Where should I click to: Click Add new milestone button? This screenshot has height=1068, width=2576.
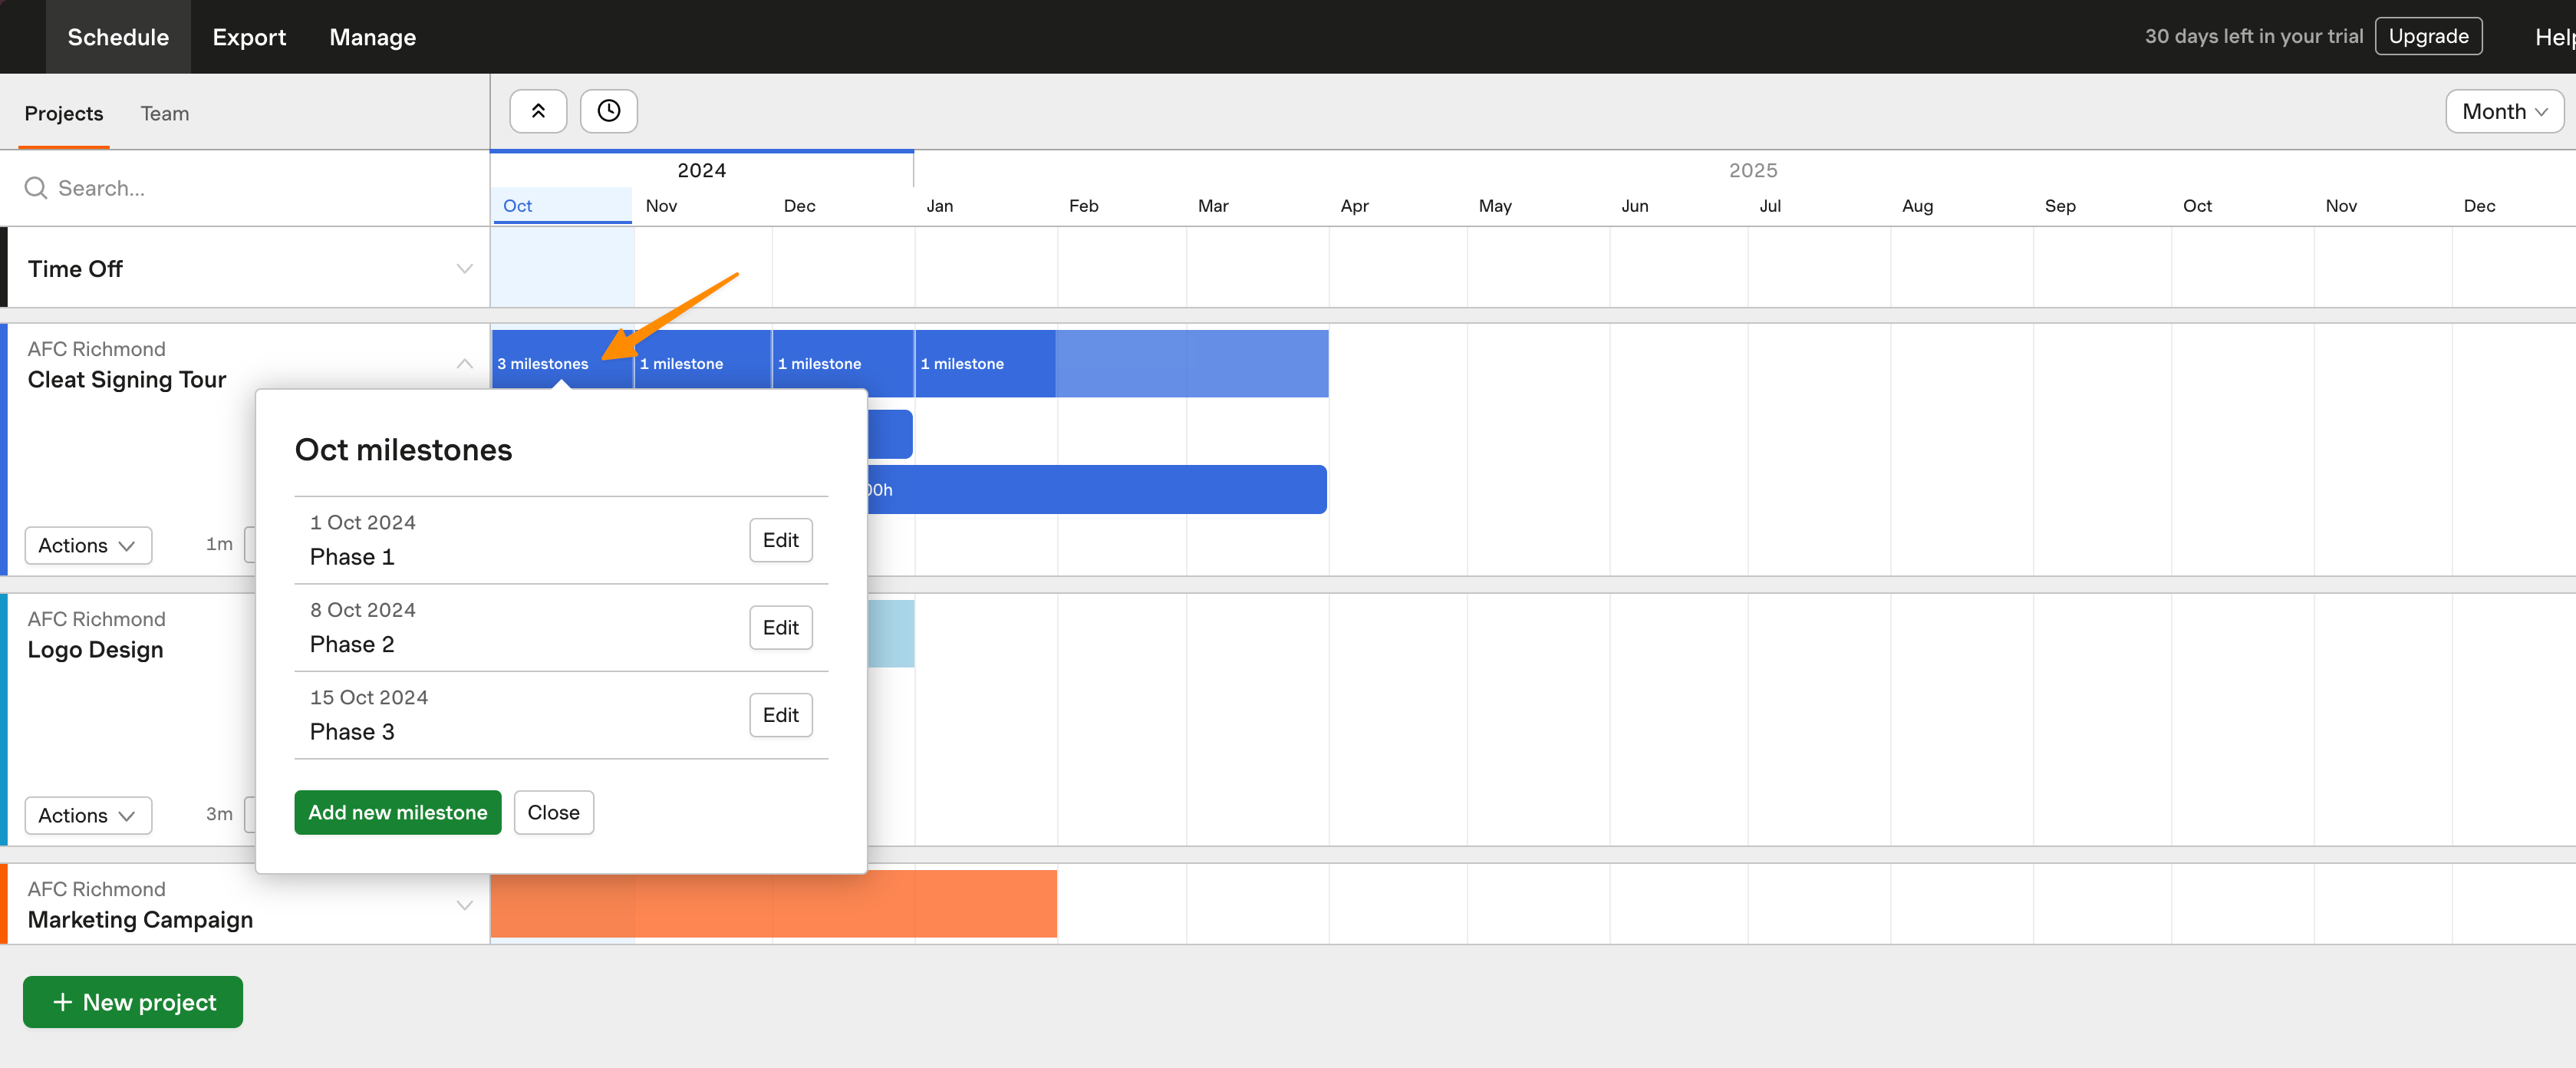pyautogui.click(x=397, y=812)
